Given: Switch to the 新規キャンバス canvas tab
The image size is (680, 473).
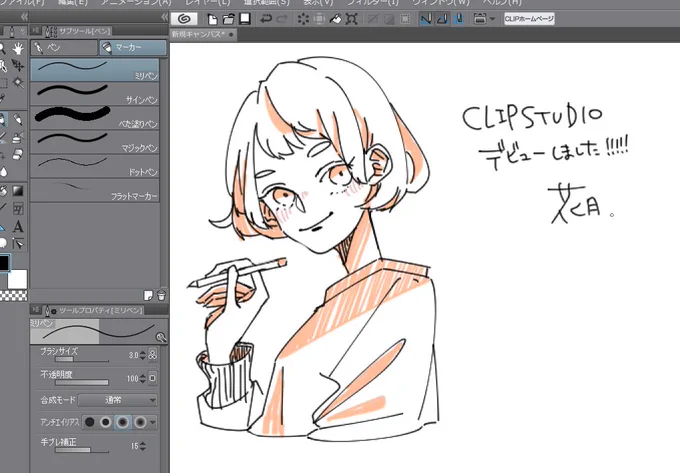Looking at the screenshot, I should coord(203,34).
